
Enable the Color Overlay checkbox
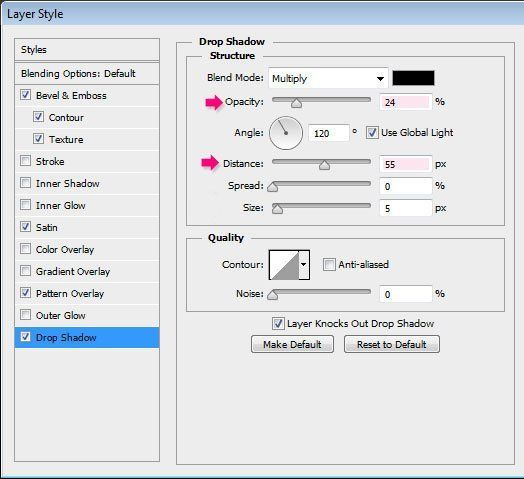[25, 249]
